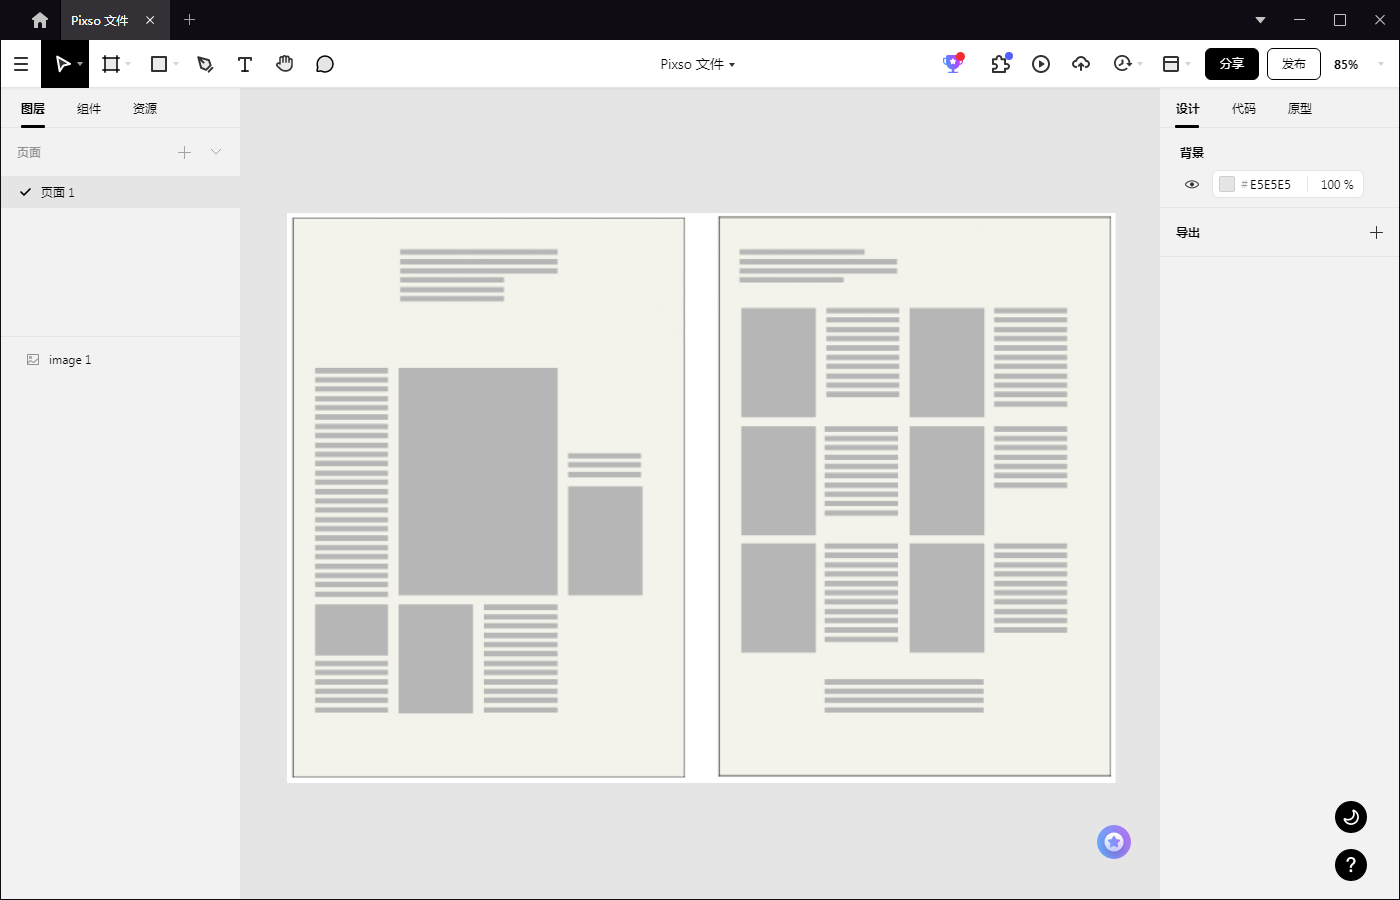The image size is (1400, 900).
Task: Click the 发布 publish button
Action: click(1294, 64)
